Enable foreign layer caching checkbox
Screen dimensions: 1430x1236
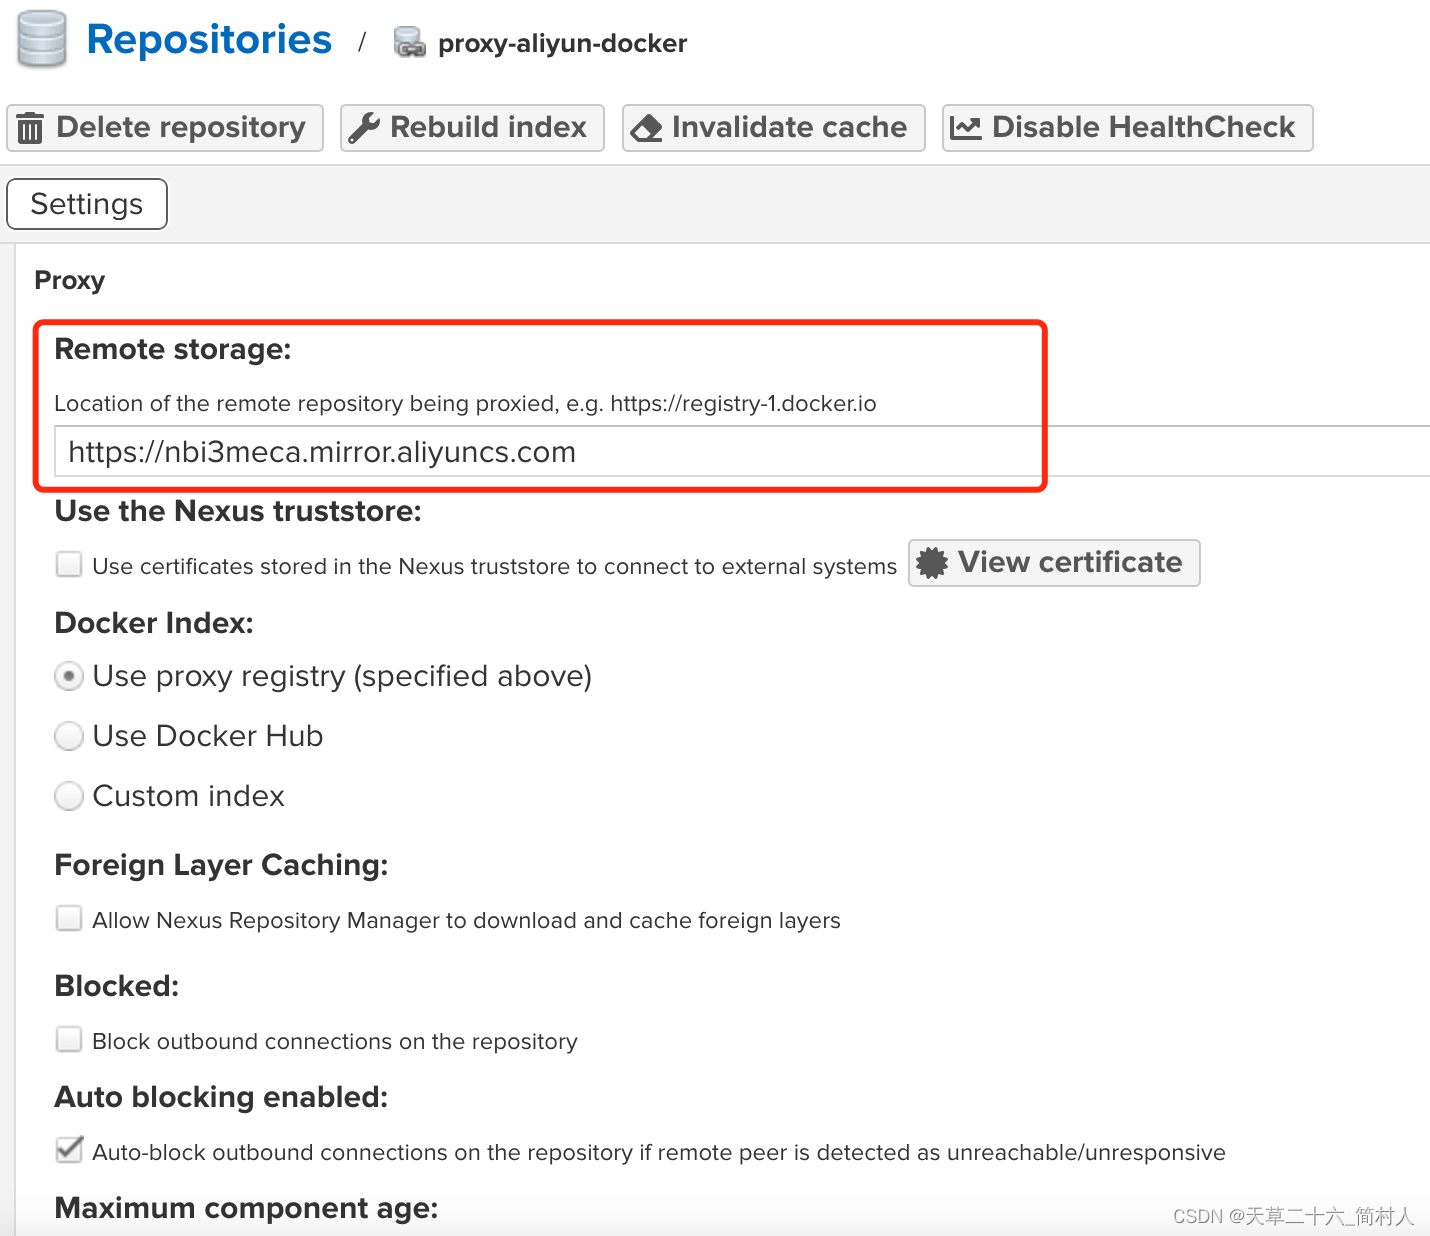(x=69, y=919)
